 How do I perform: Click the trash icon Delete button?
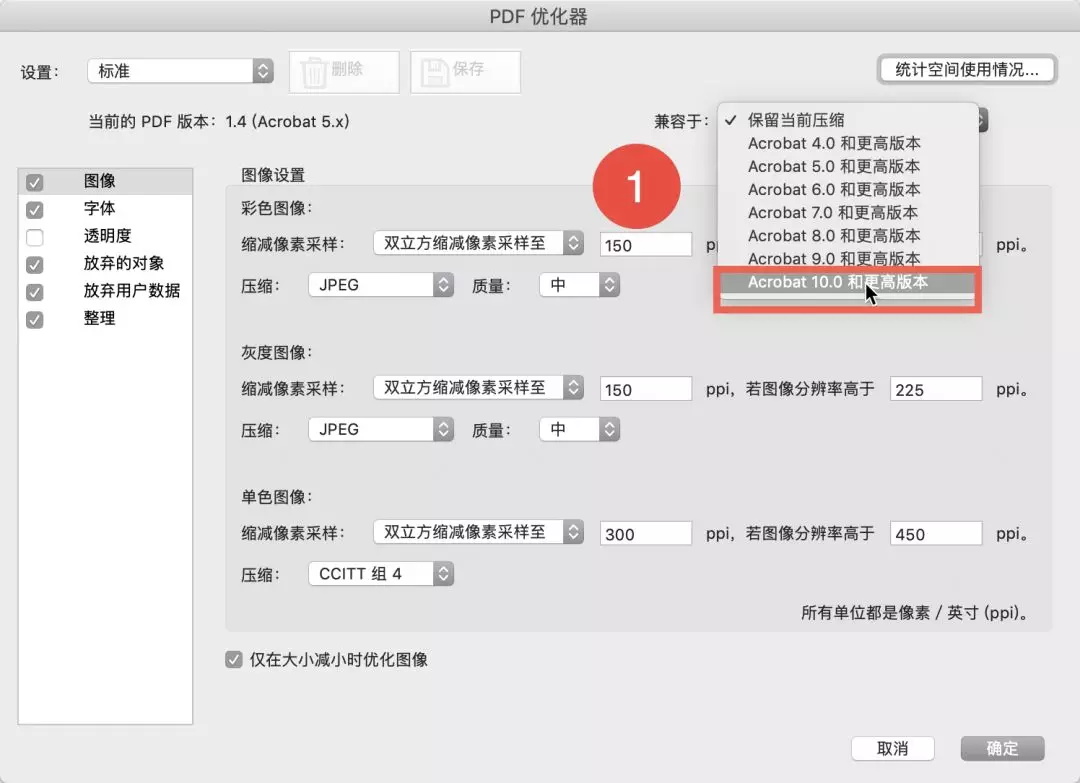tap(344, 72)
